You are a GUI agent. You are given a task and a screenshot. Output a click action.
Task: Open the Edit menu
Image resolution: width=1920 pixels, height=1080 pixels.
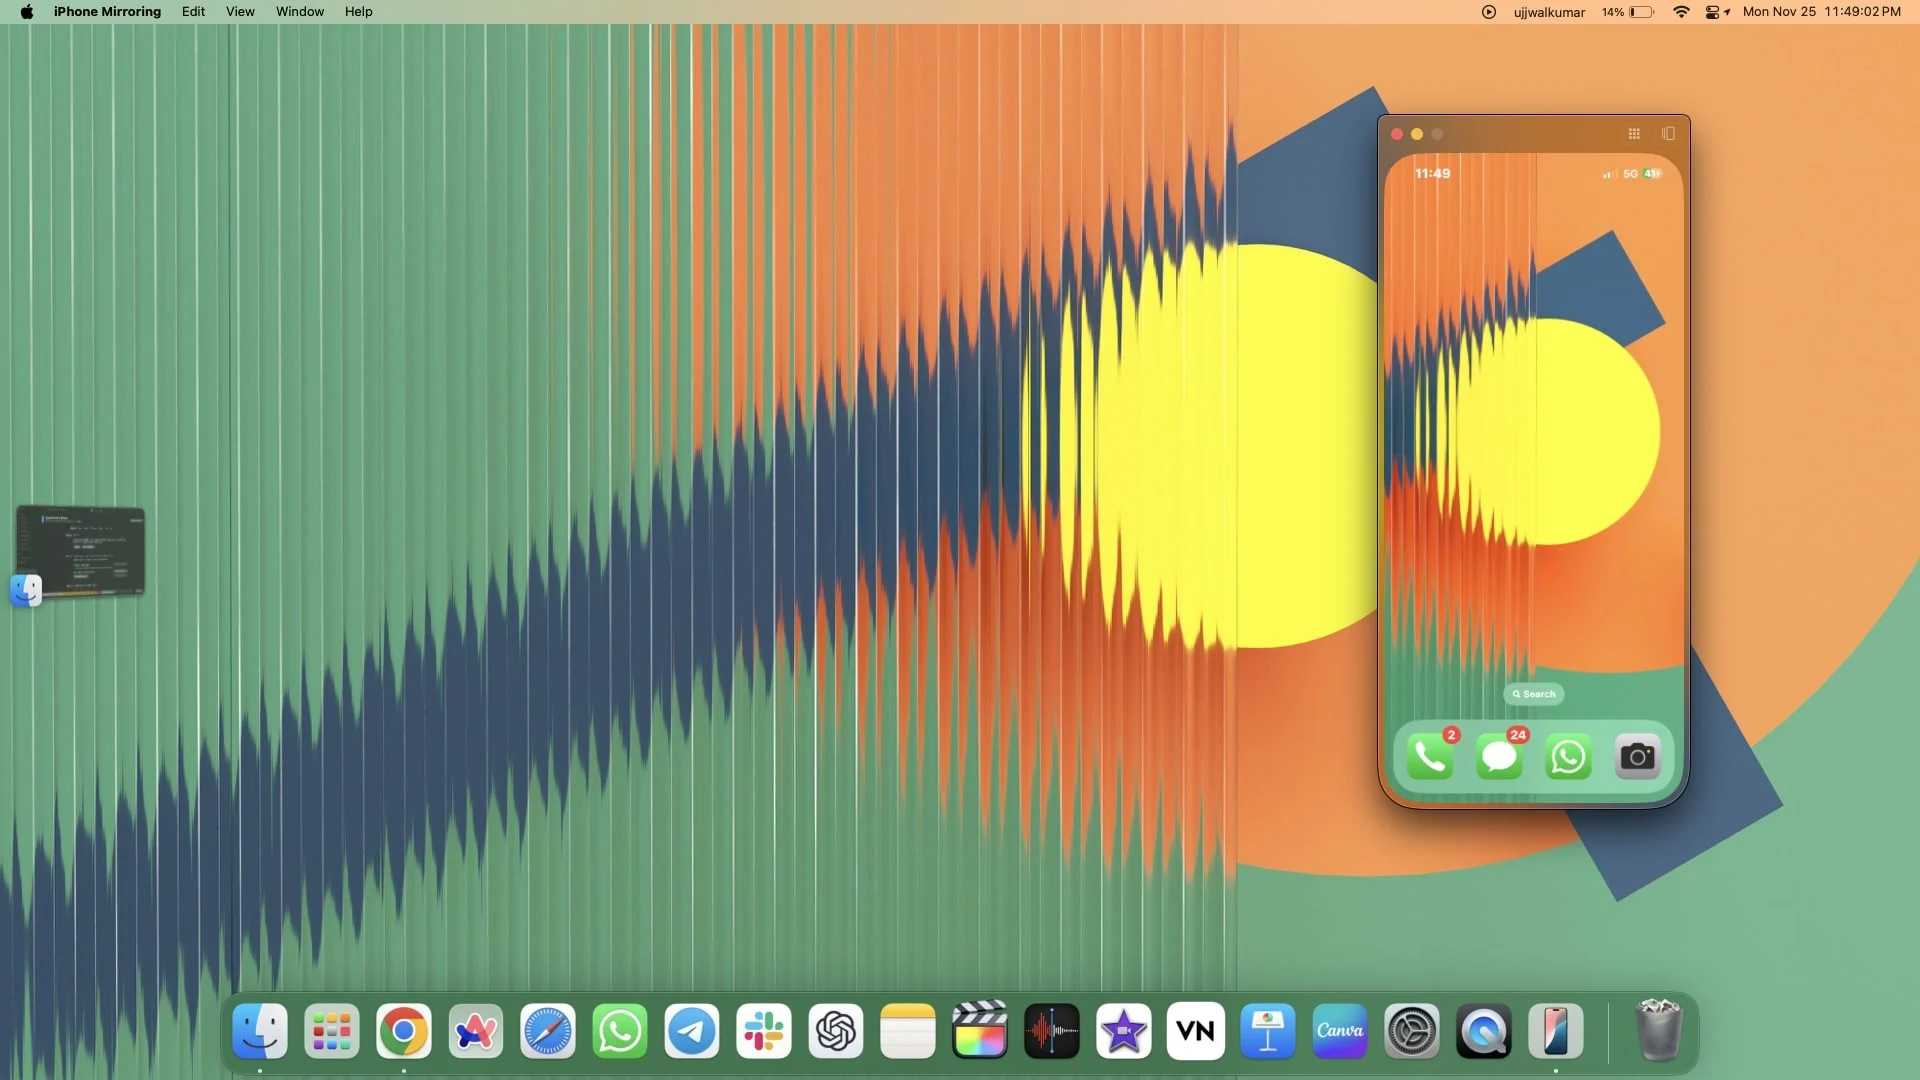[193, 12]
